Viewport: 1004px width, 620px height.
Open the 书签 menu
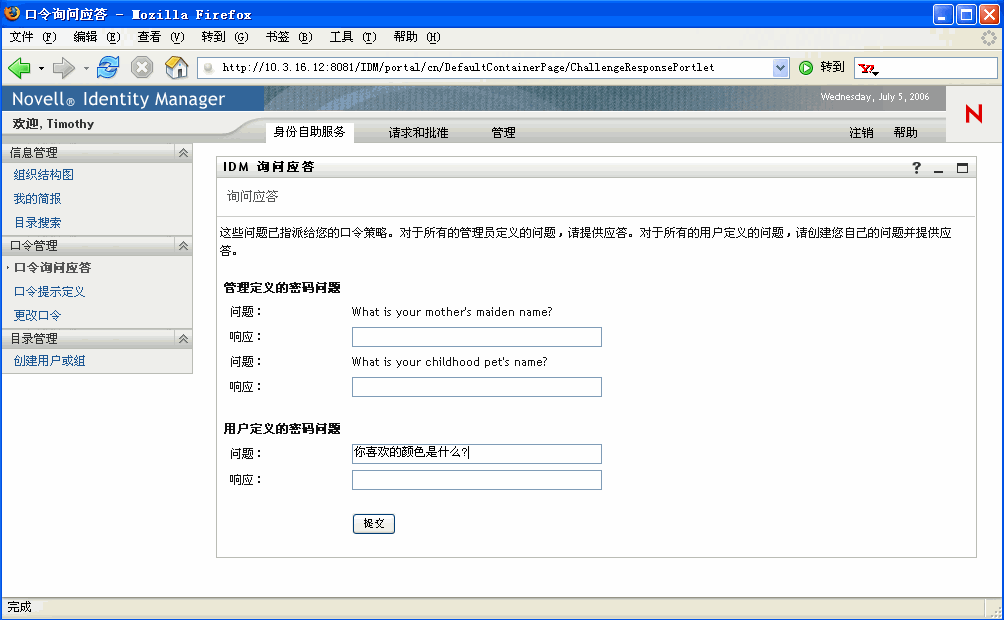(x=289, y=37)
